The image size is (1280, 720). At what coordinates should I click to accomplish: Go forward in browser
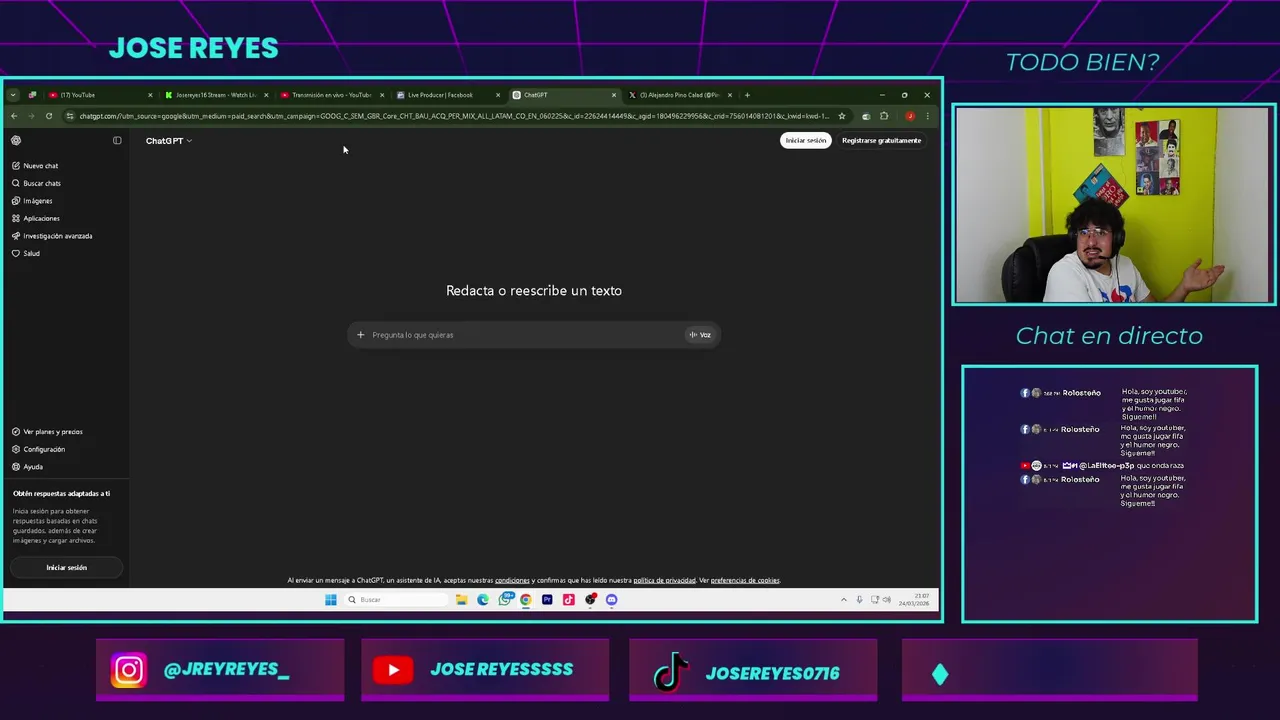pos(31,116)
